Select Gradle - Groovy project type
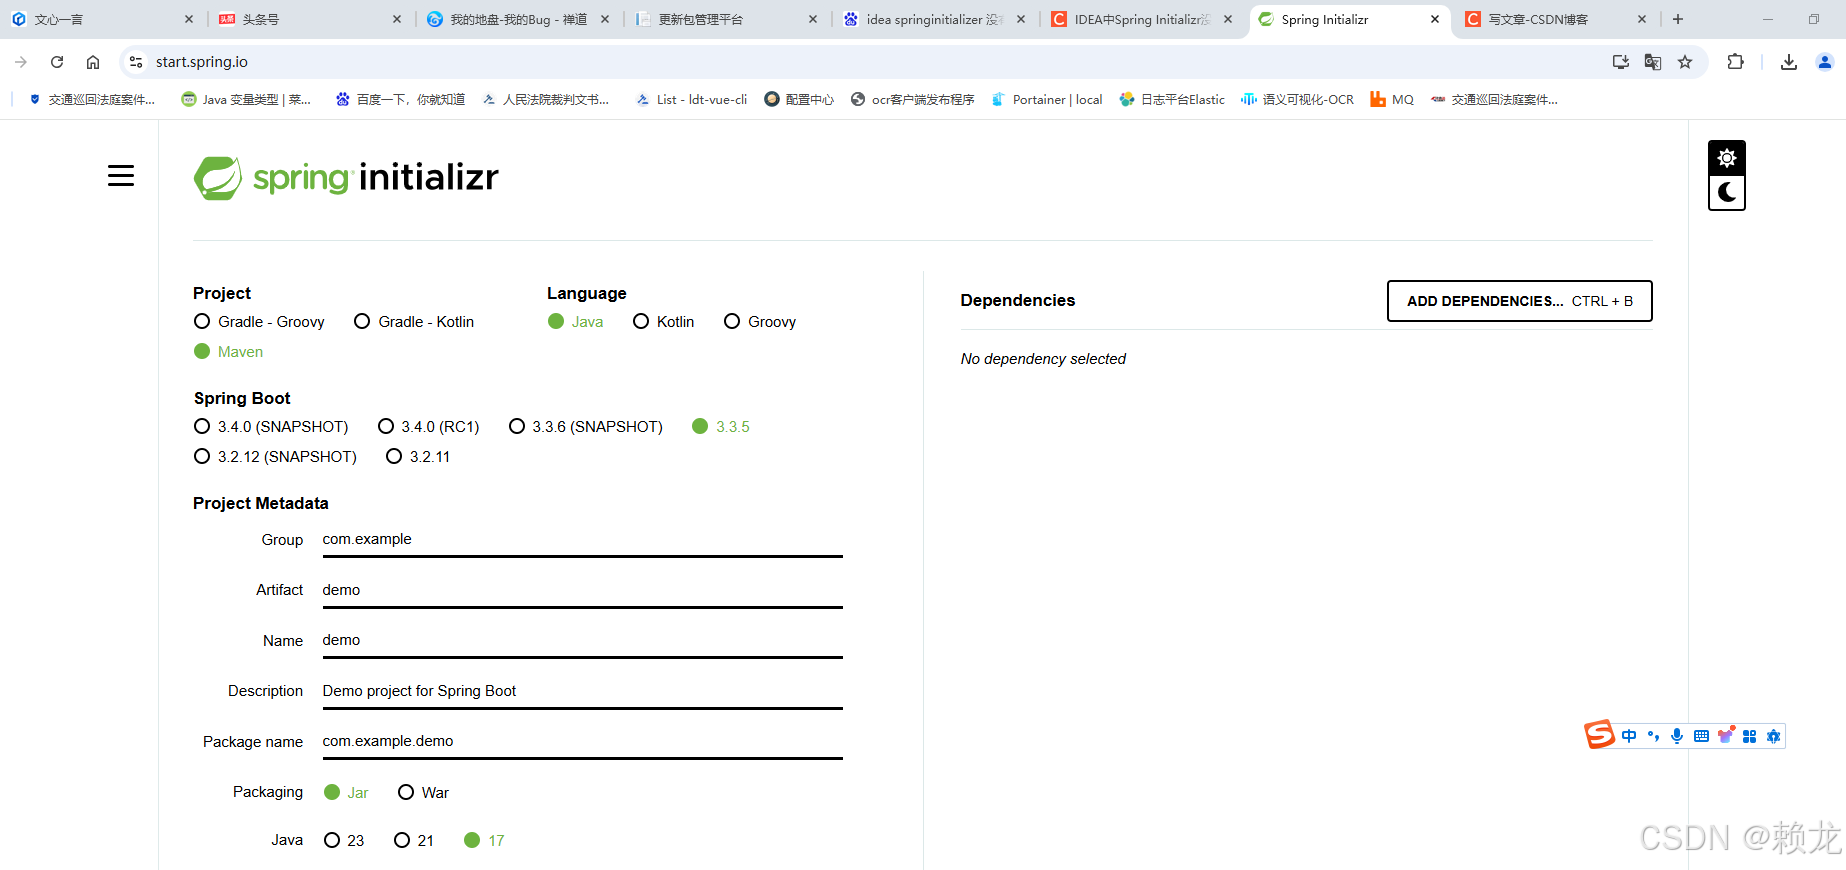 point(259,321)
